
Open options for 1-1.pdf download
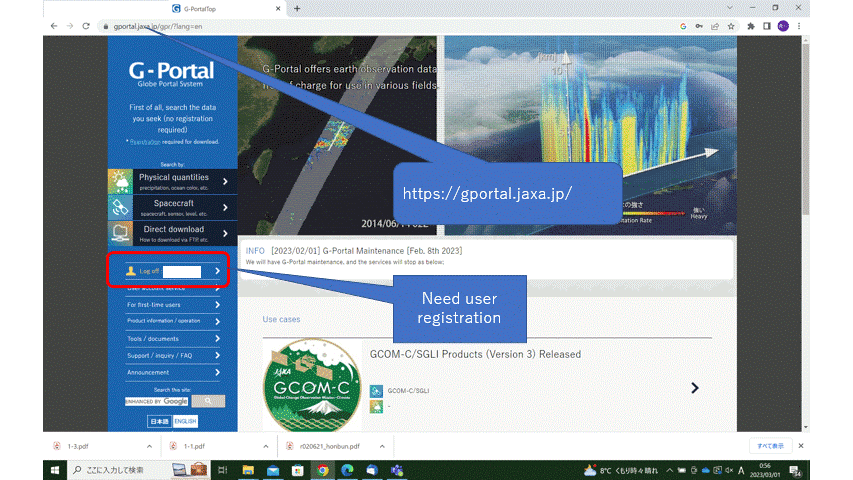point(265,446)
